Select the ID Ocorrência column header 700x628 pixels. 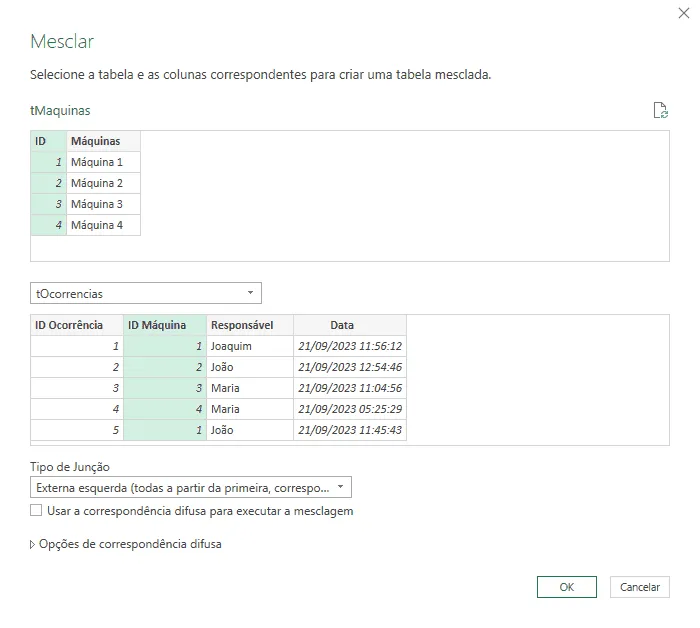(77, 325)
